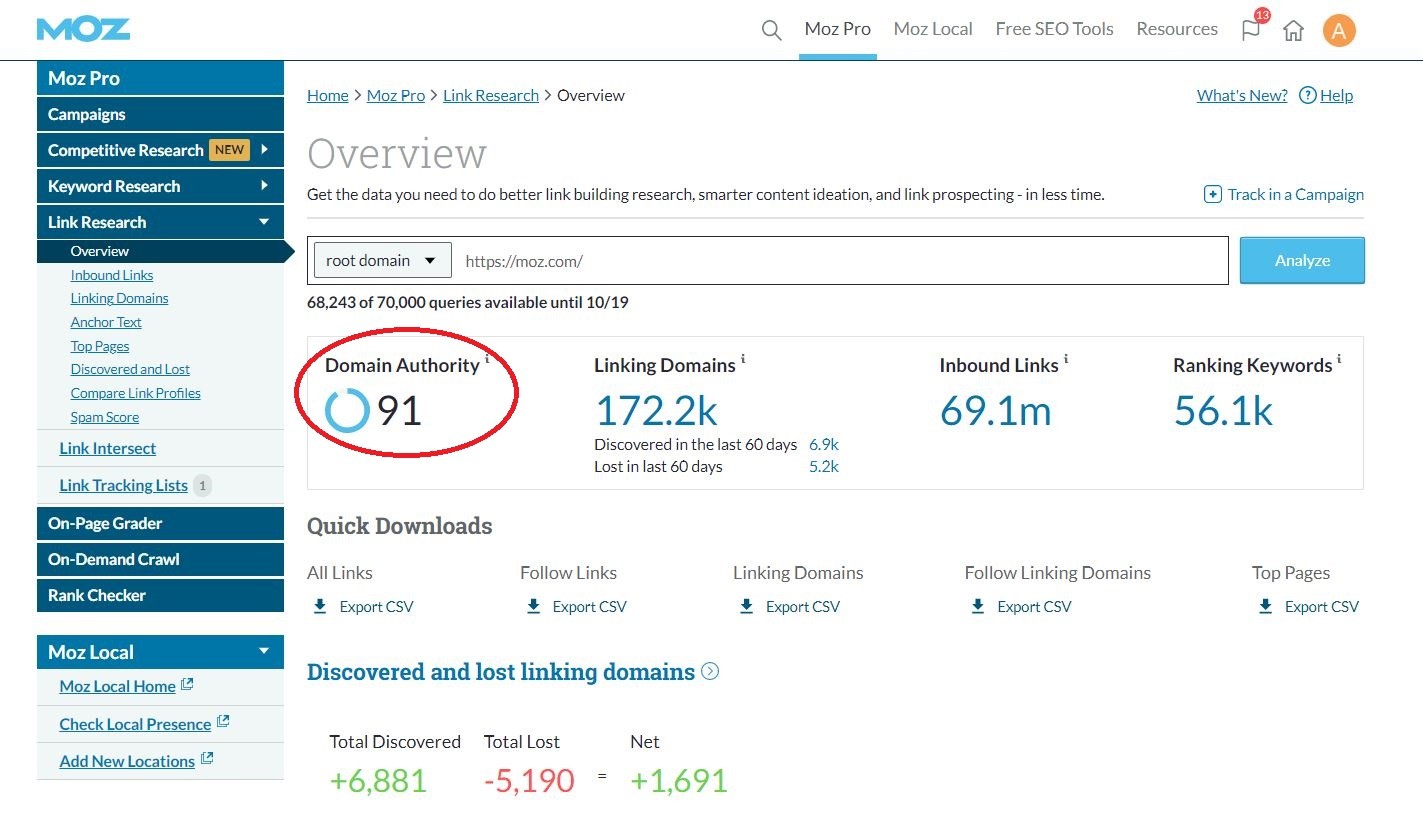The image size is (1423, 820).
Task: Collapse the Moz Local section arrow
Action: point(264,651)
